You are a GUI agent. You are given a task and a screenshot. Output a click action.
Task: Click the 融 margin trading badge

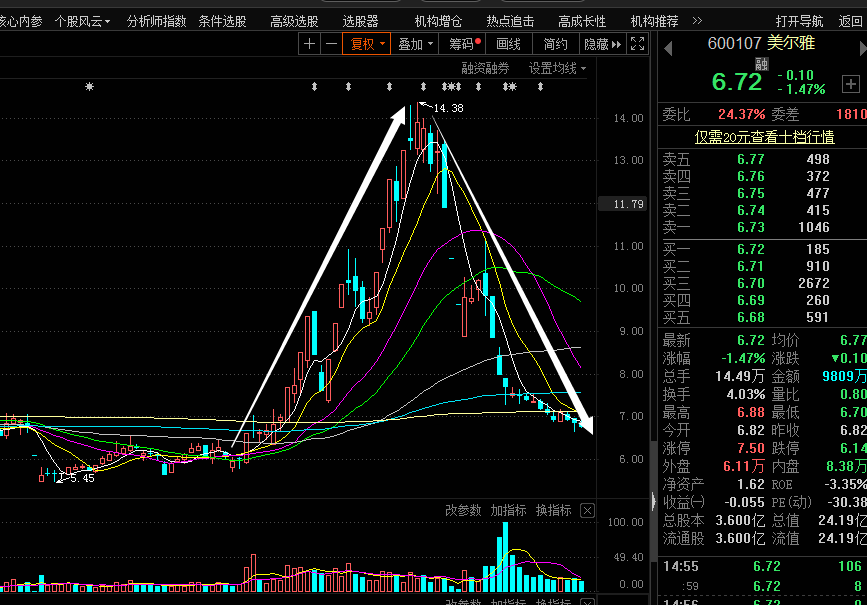point(761,64)
